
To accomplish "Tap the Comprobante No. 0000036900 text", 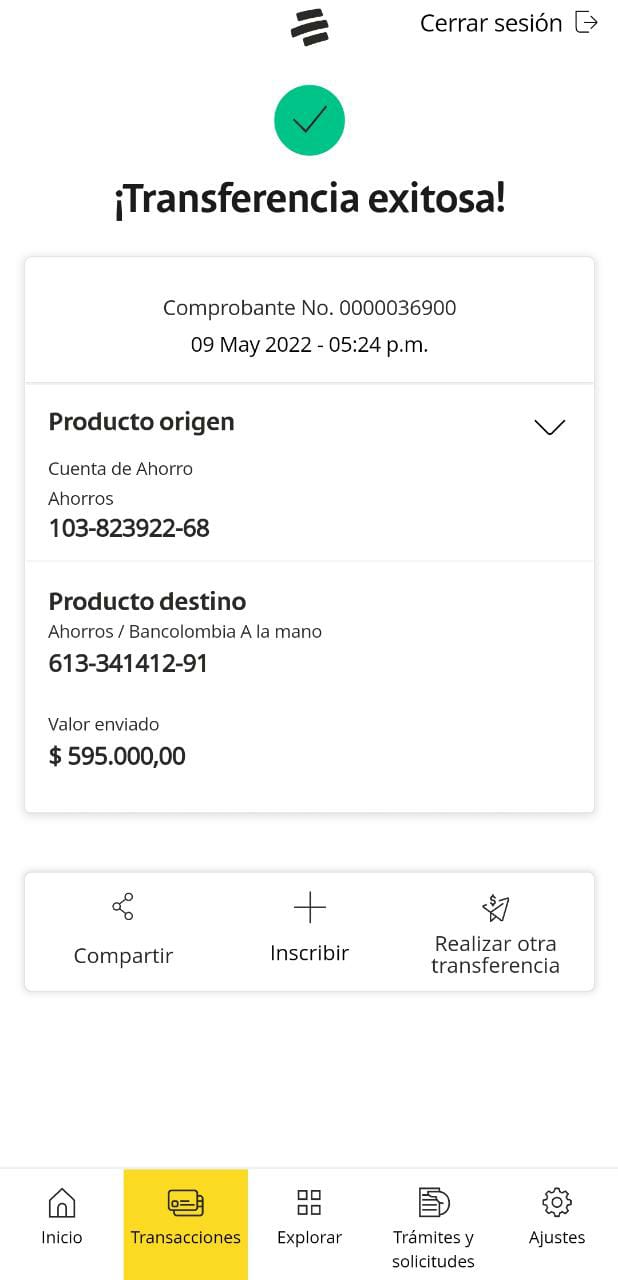I will coord(310,308).
